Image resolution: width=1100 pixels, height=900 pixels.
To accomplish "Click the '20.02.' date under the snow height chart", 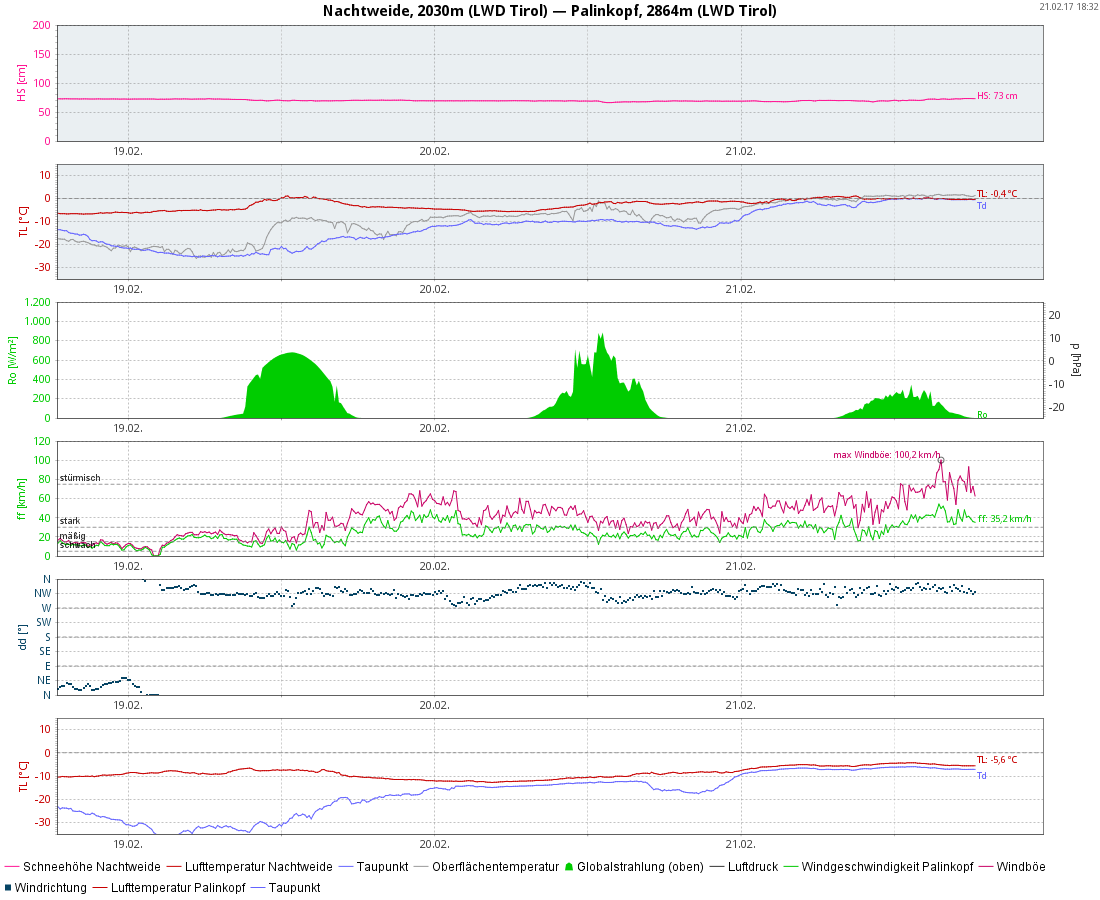I will 434,151.
